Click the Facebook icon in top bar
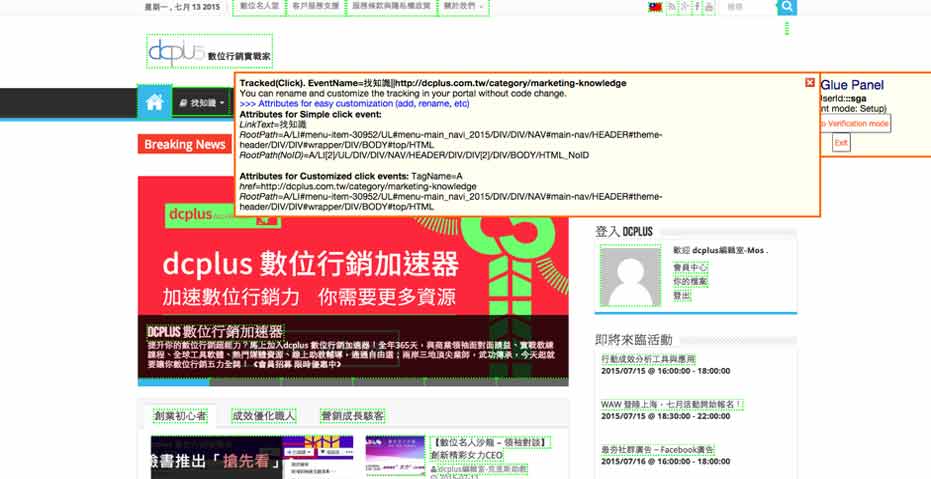 [x=697, y=7]
